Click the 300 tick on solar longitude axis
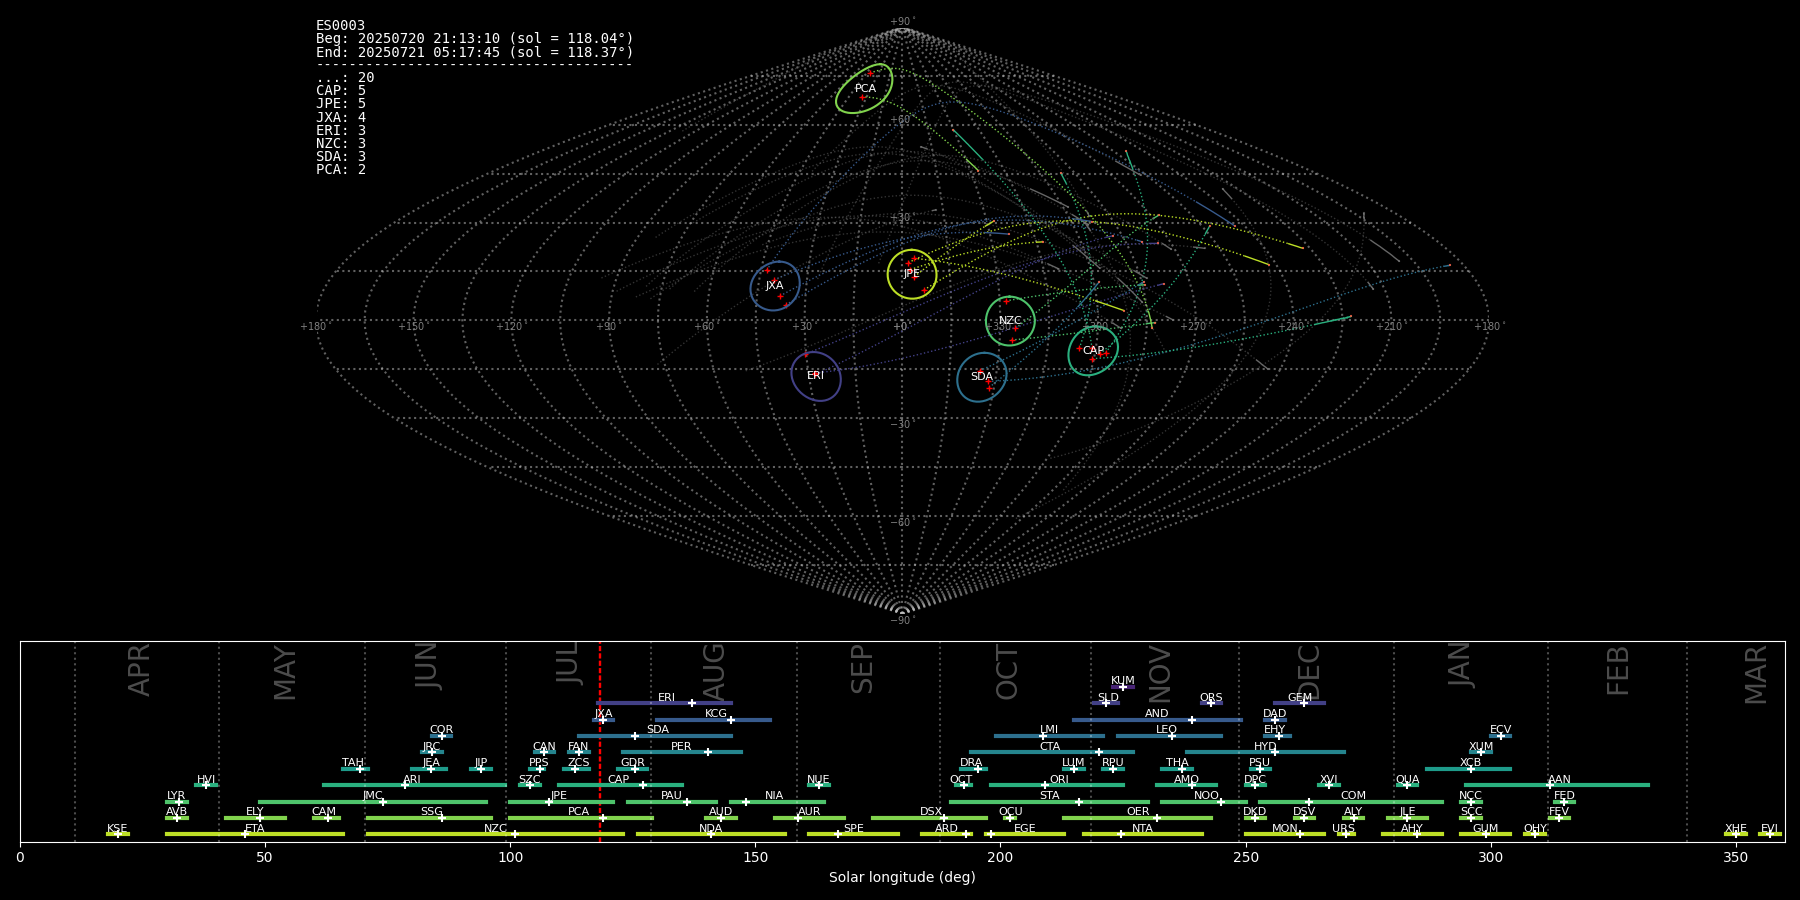1800x900 pixels. point(1490,857)
